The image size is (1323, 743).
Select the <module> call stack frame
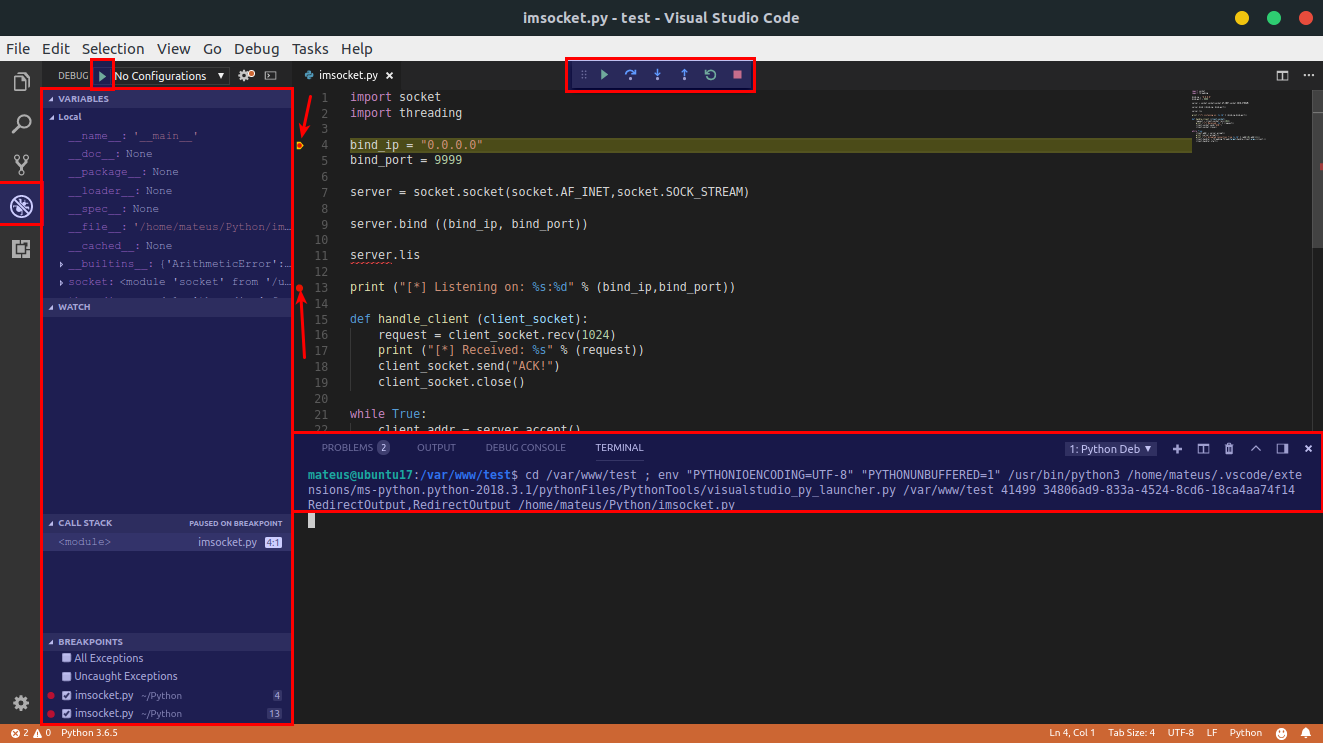coord(166,542)
